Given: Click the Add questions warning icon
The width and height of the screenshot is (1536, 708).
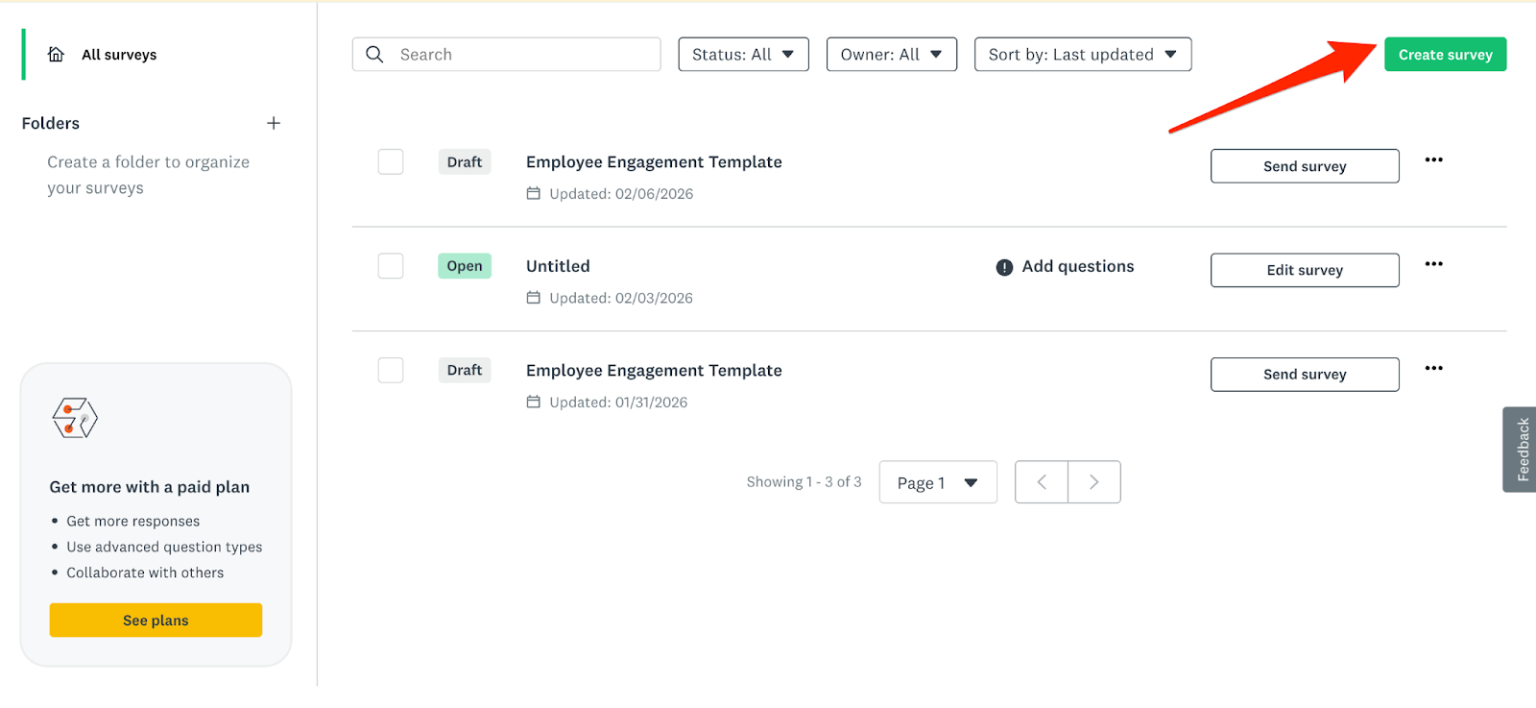Looking at the screenshot, I should tap(1004, 267).
